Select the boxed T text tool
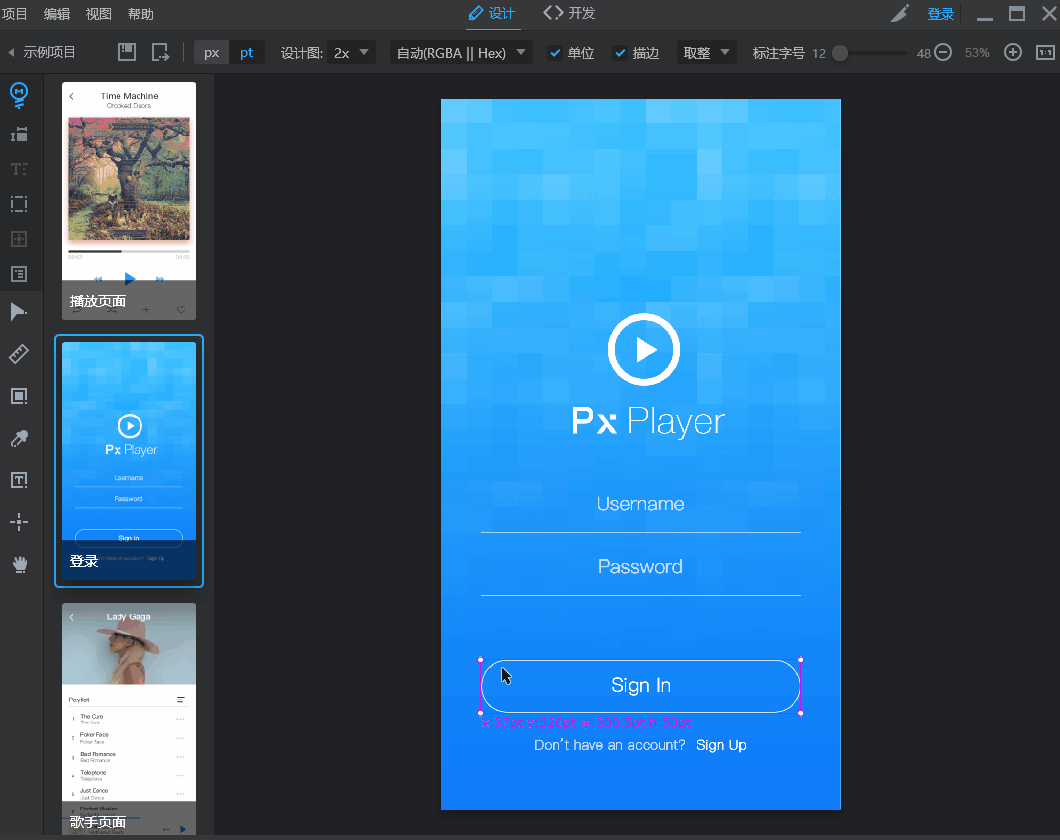 (x=19, y=480)
